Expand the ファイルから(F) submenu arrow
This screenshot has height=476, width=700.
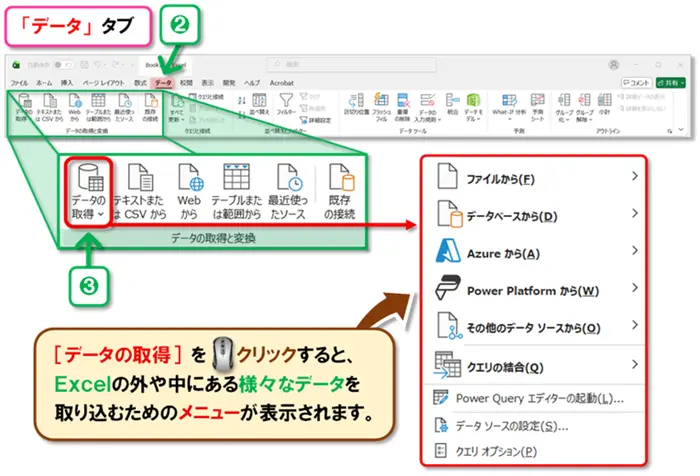click(635, 176)
